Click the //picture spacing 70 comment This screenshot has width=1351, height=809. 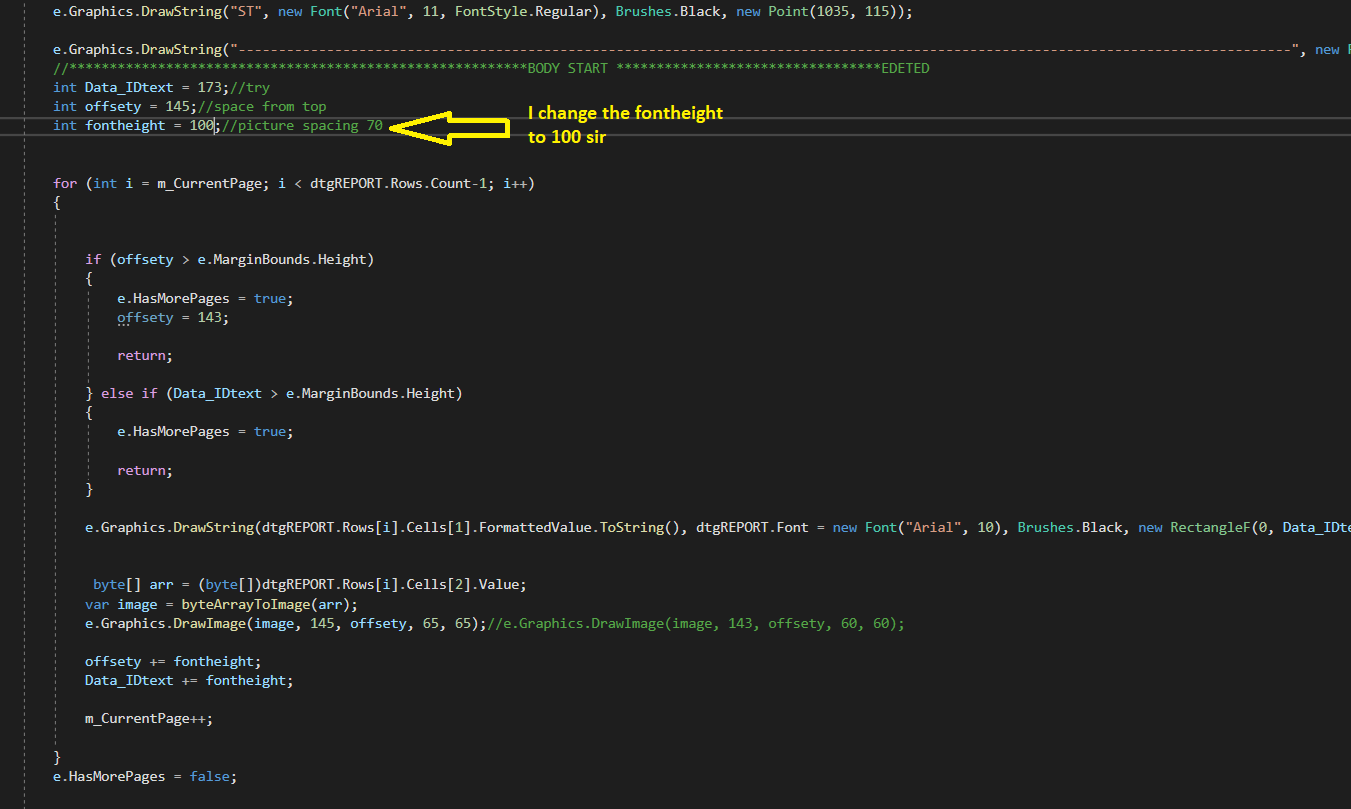[x=302, y=125]
